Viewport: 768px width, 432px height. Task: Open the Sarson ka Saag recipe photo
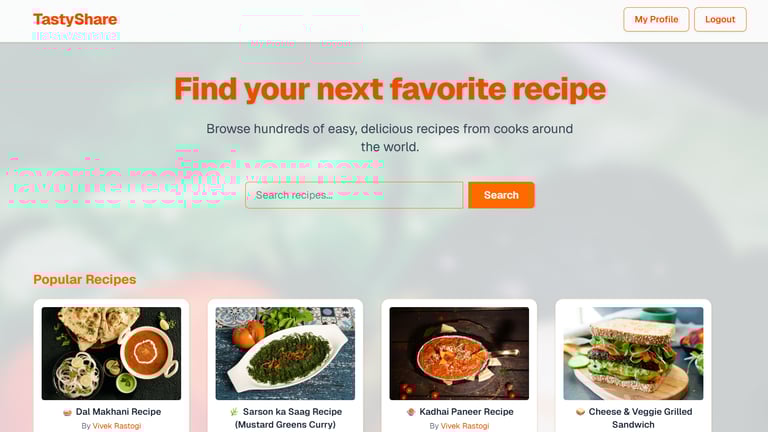coord(285,353)
